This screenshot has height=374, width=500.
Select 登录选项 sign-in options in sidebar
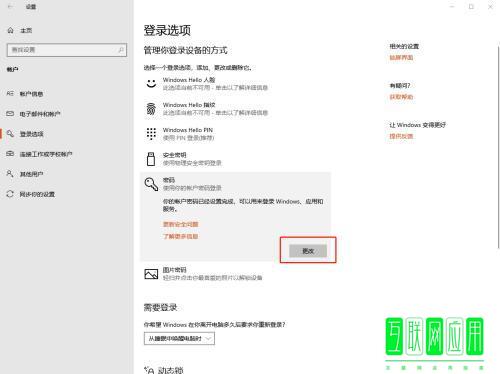[31, 134]
